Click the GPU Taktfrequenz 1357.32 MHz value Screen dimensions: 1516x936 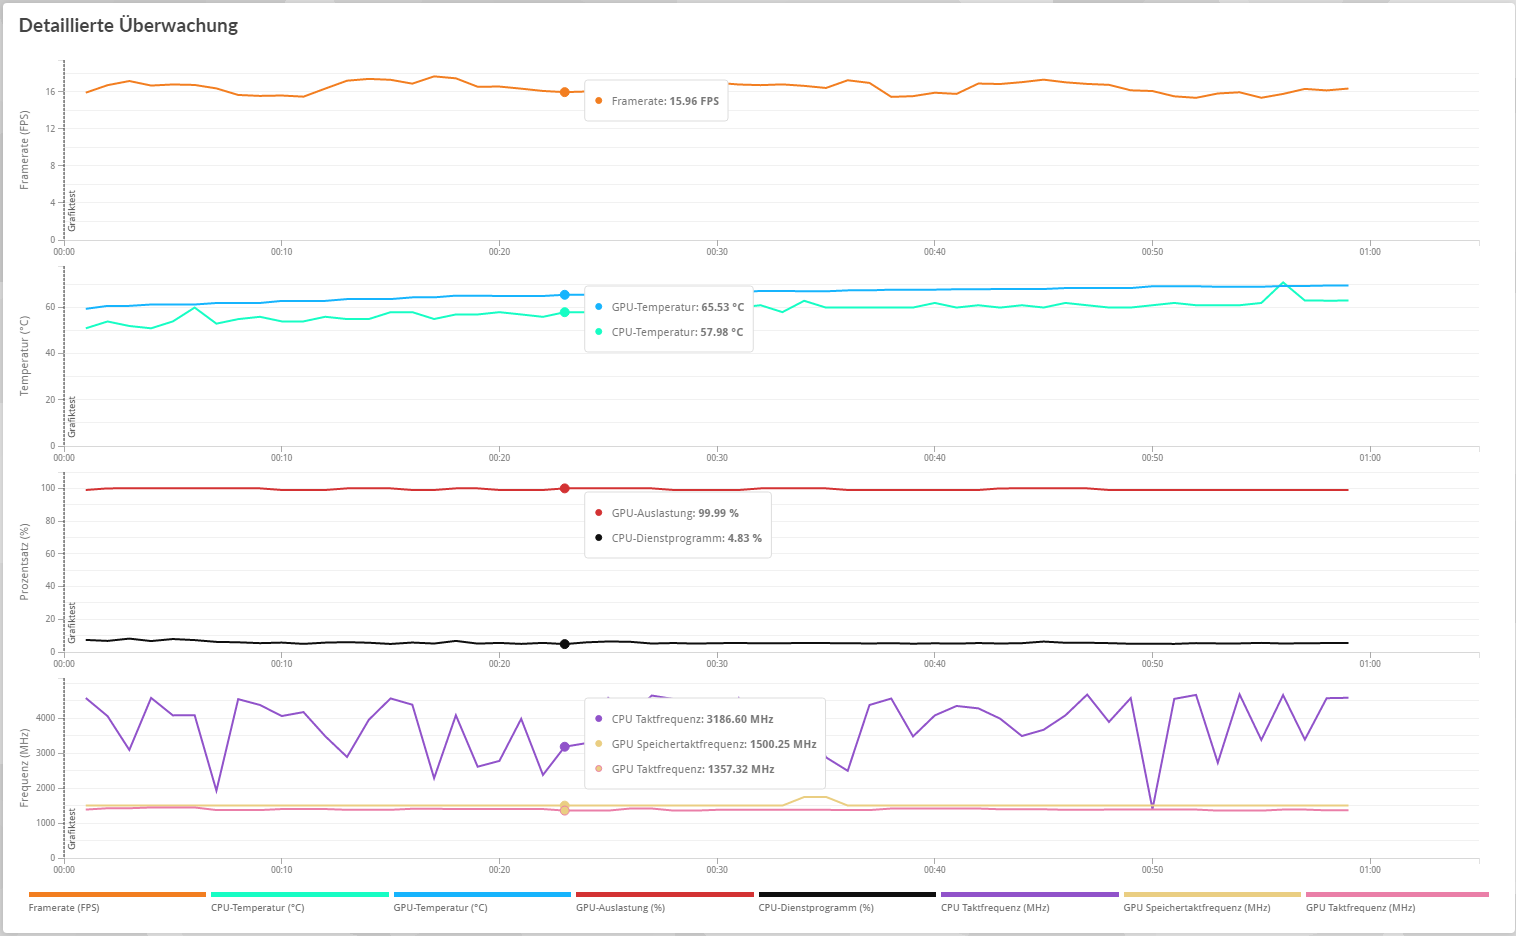pos(741,770)
